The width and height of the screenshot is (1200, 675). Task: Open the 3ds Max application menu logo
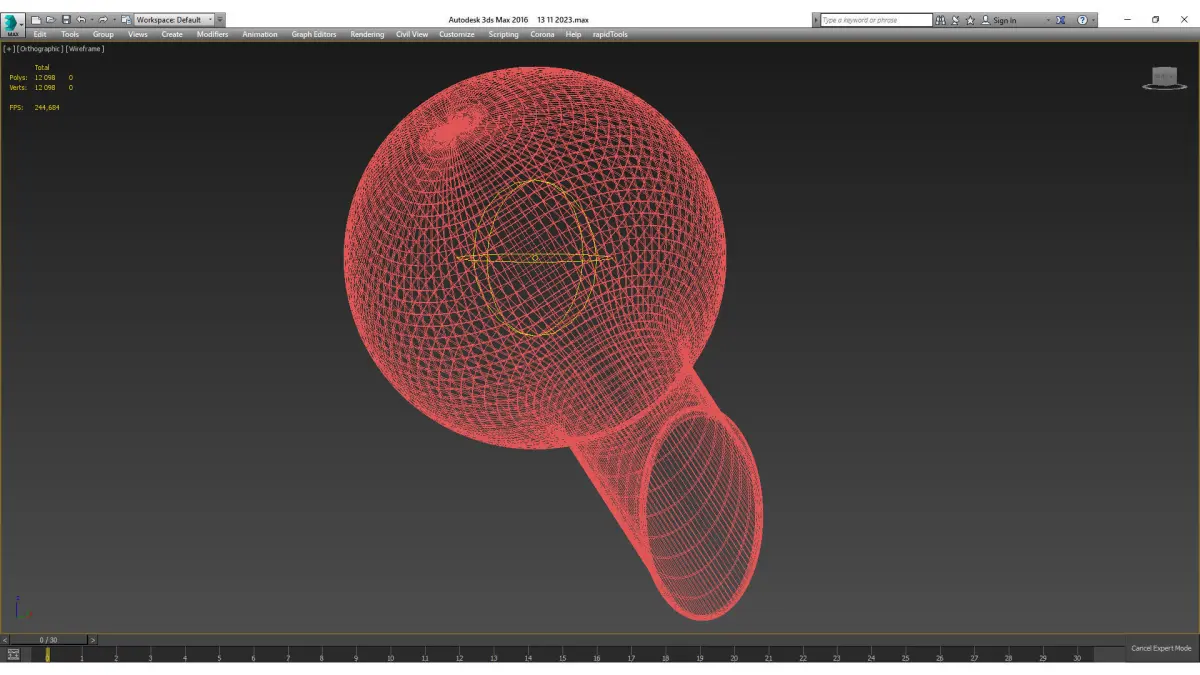13,24
